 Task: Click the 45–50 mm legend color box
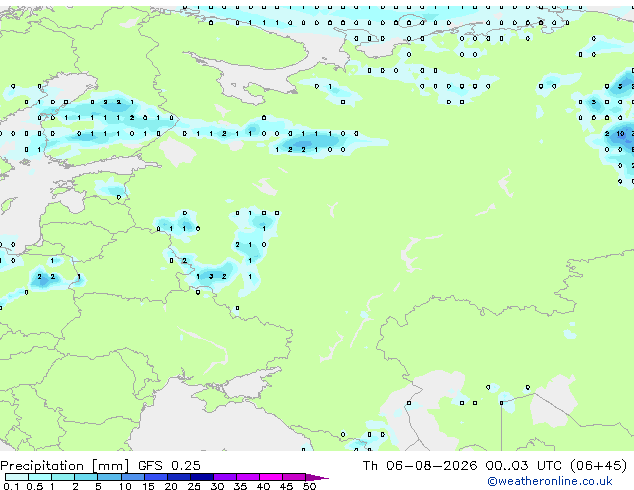click(294, 477)
